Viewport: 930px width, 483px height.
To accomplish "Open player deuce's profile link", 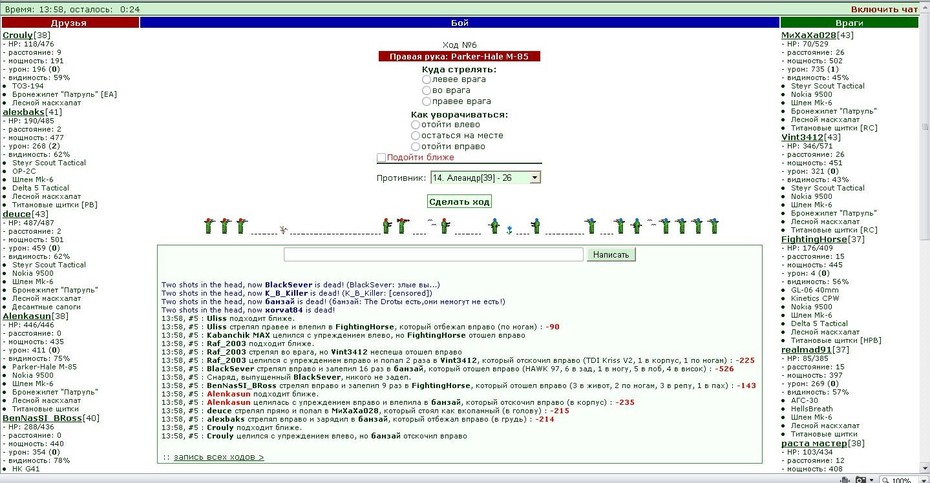I will coord(17,214).
